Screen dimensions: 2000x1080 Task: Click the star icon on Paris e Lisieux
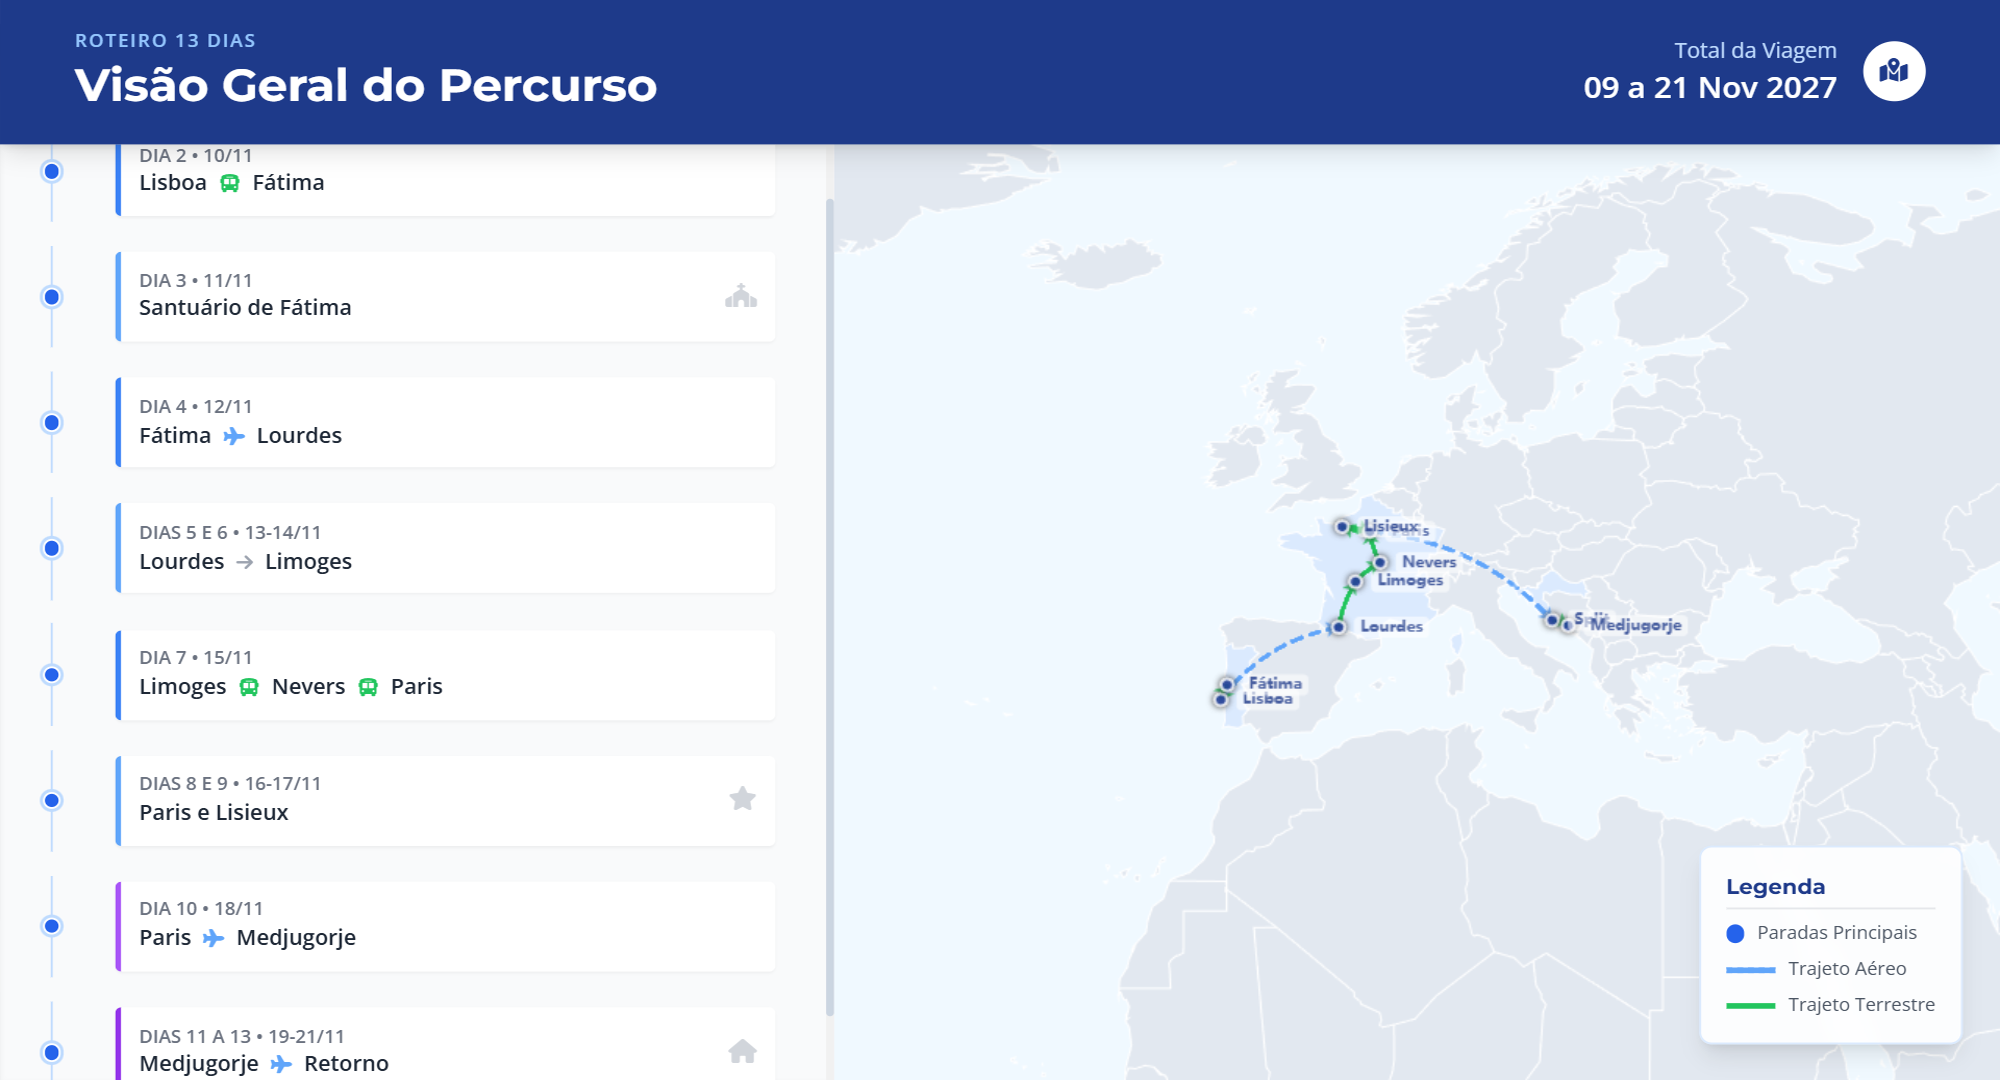[x=742, y=798]
